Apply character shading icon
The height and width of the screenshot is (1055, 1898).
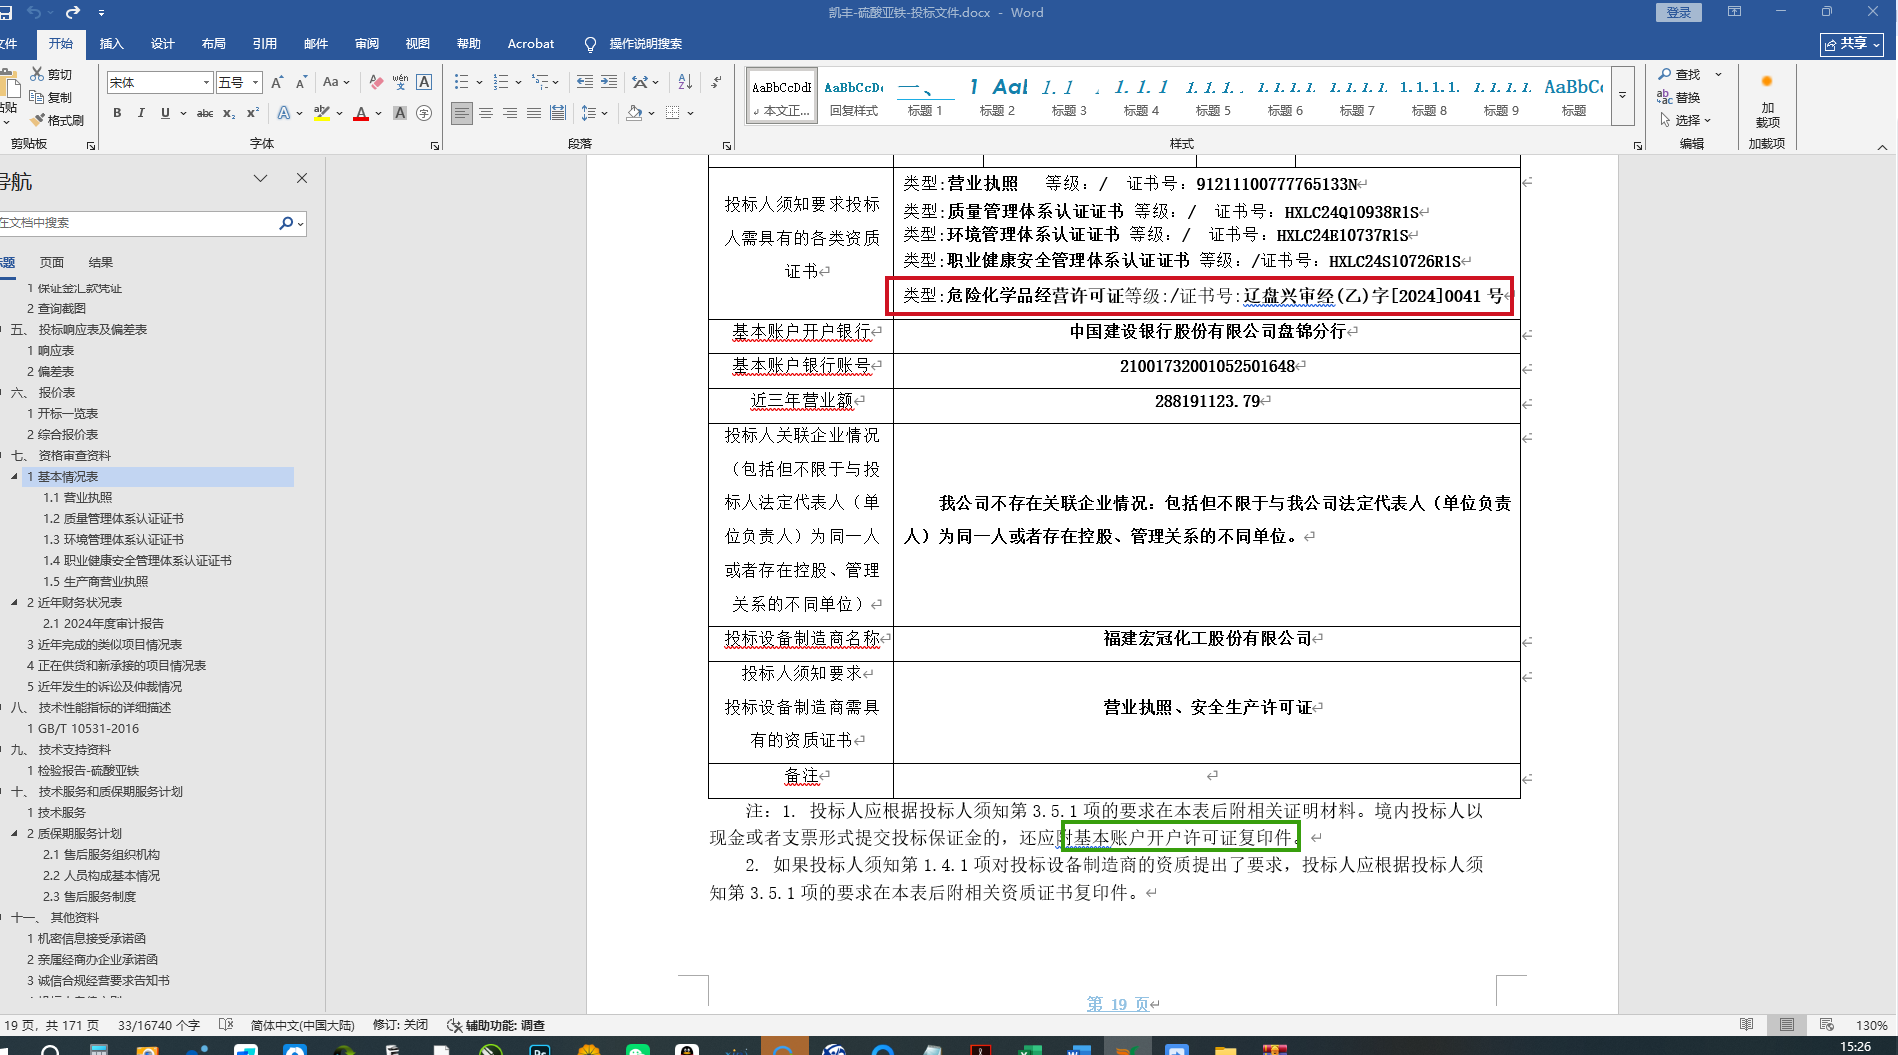(400, 113)
